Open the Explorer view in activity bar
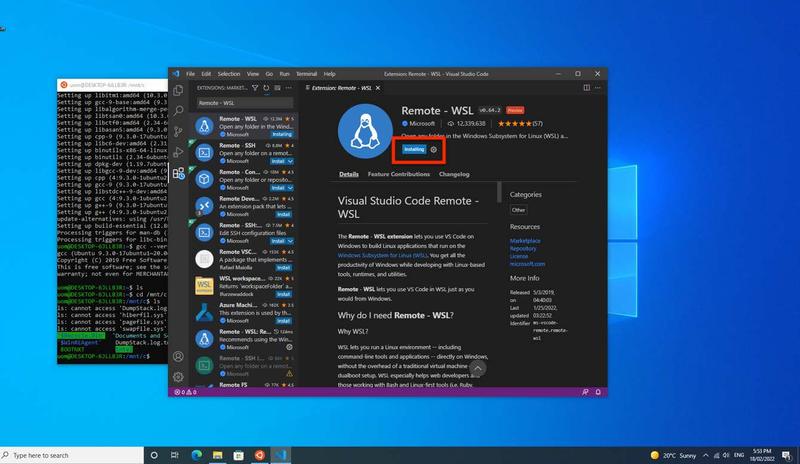800x464 pixels. [178, 90]
